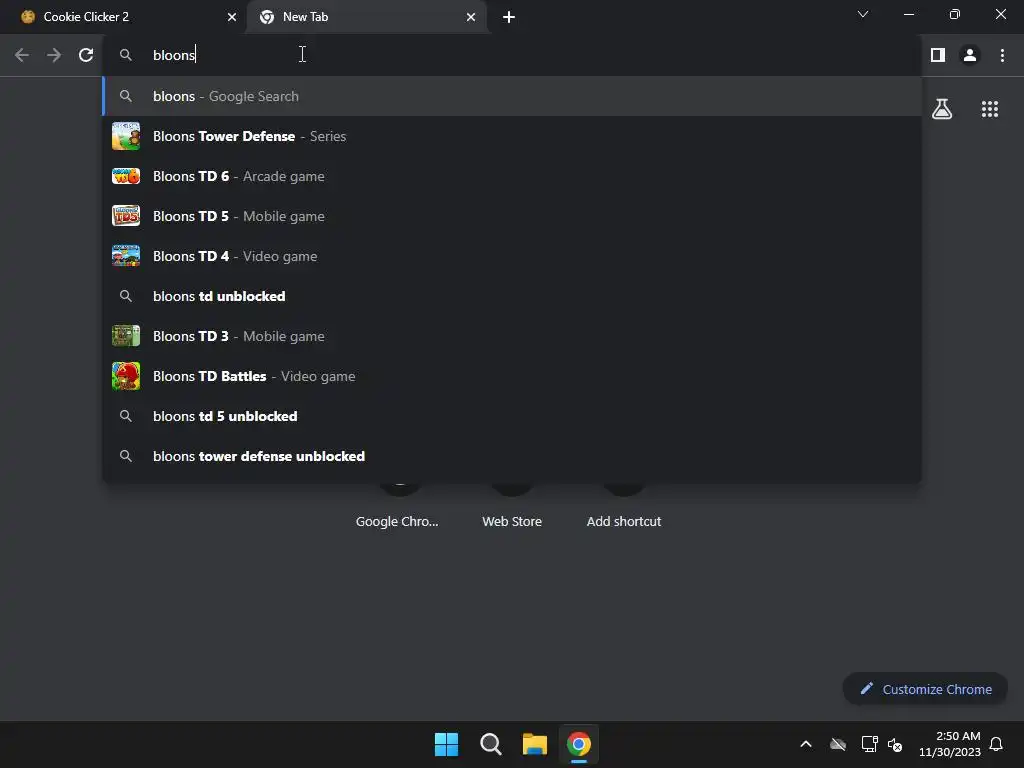The width and height of the screenshot is (1024, 768).
Task: Select 'bloons td unblocked' suggestion
Action: pos(512,296)
